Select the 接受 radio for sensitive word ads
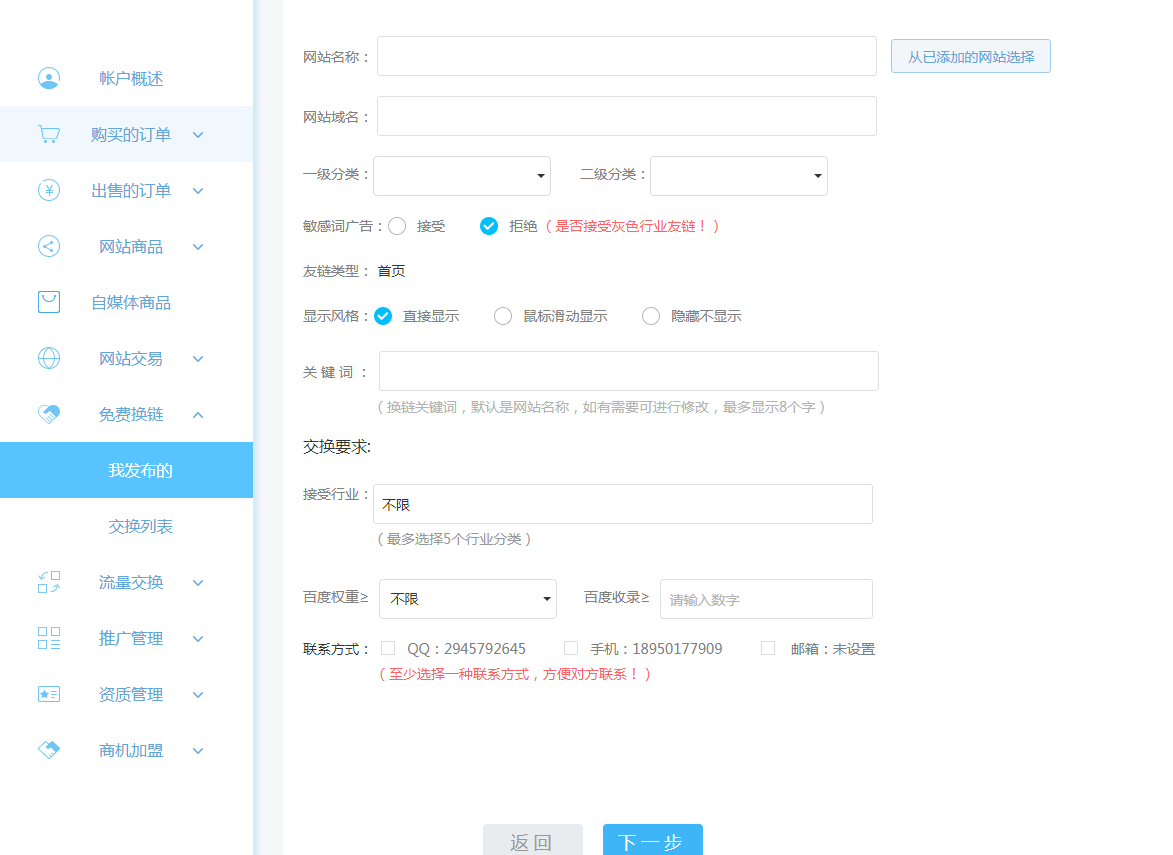This screenshot has height=855, width=1173. (397, 226)
